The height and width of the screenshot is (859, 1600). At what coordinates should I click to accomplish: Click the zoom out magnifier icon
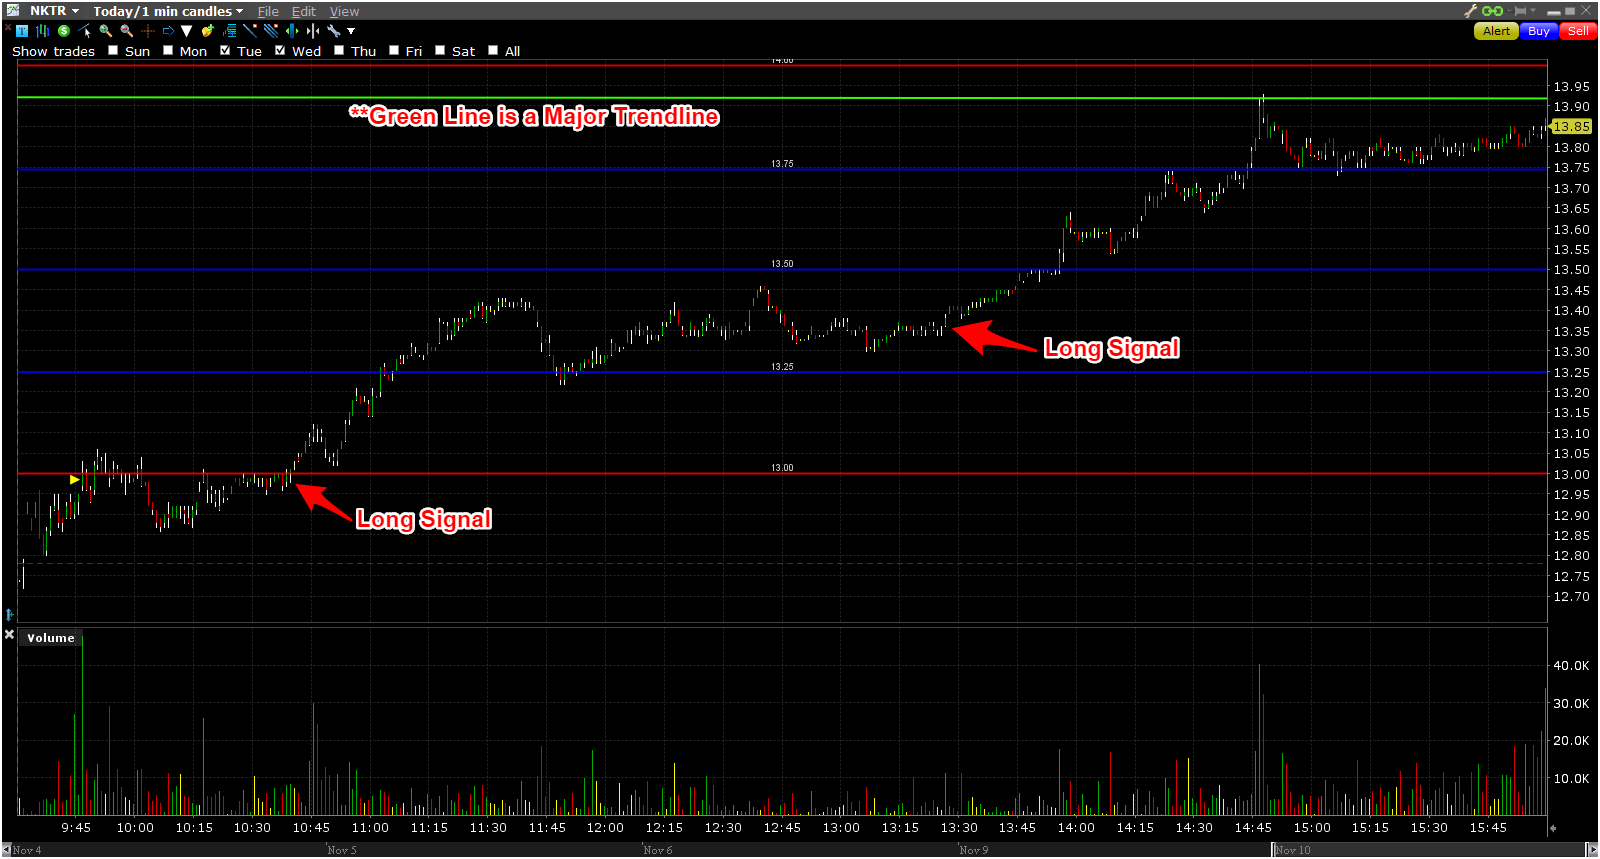click(x=126, y=31)
